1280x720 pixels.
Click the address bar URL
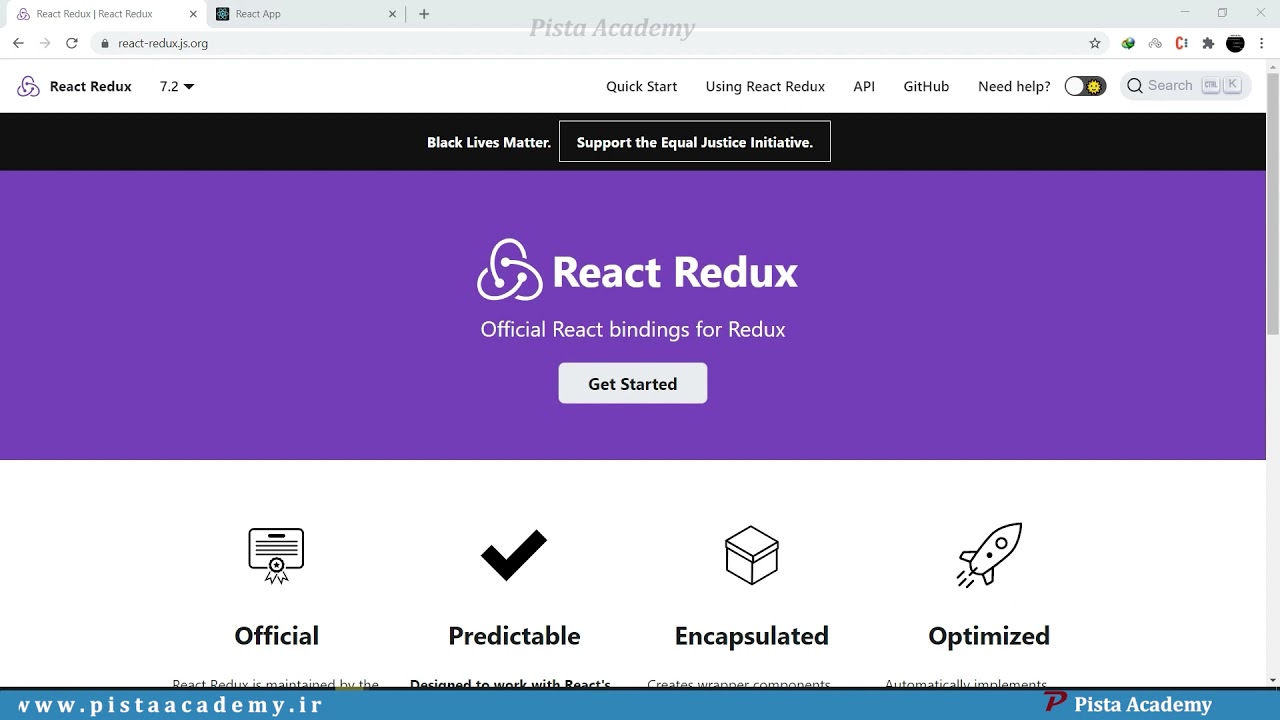point(163,44)
